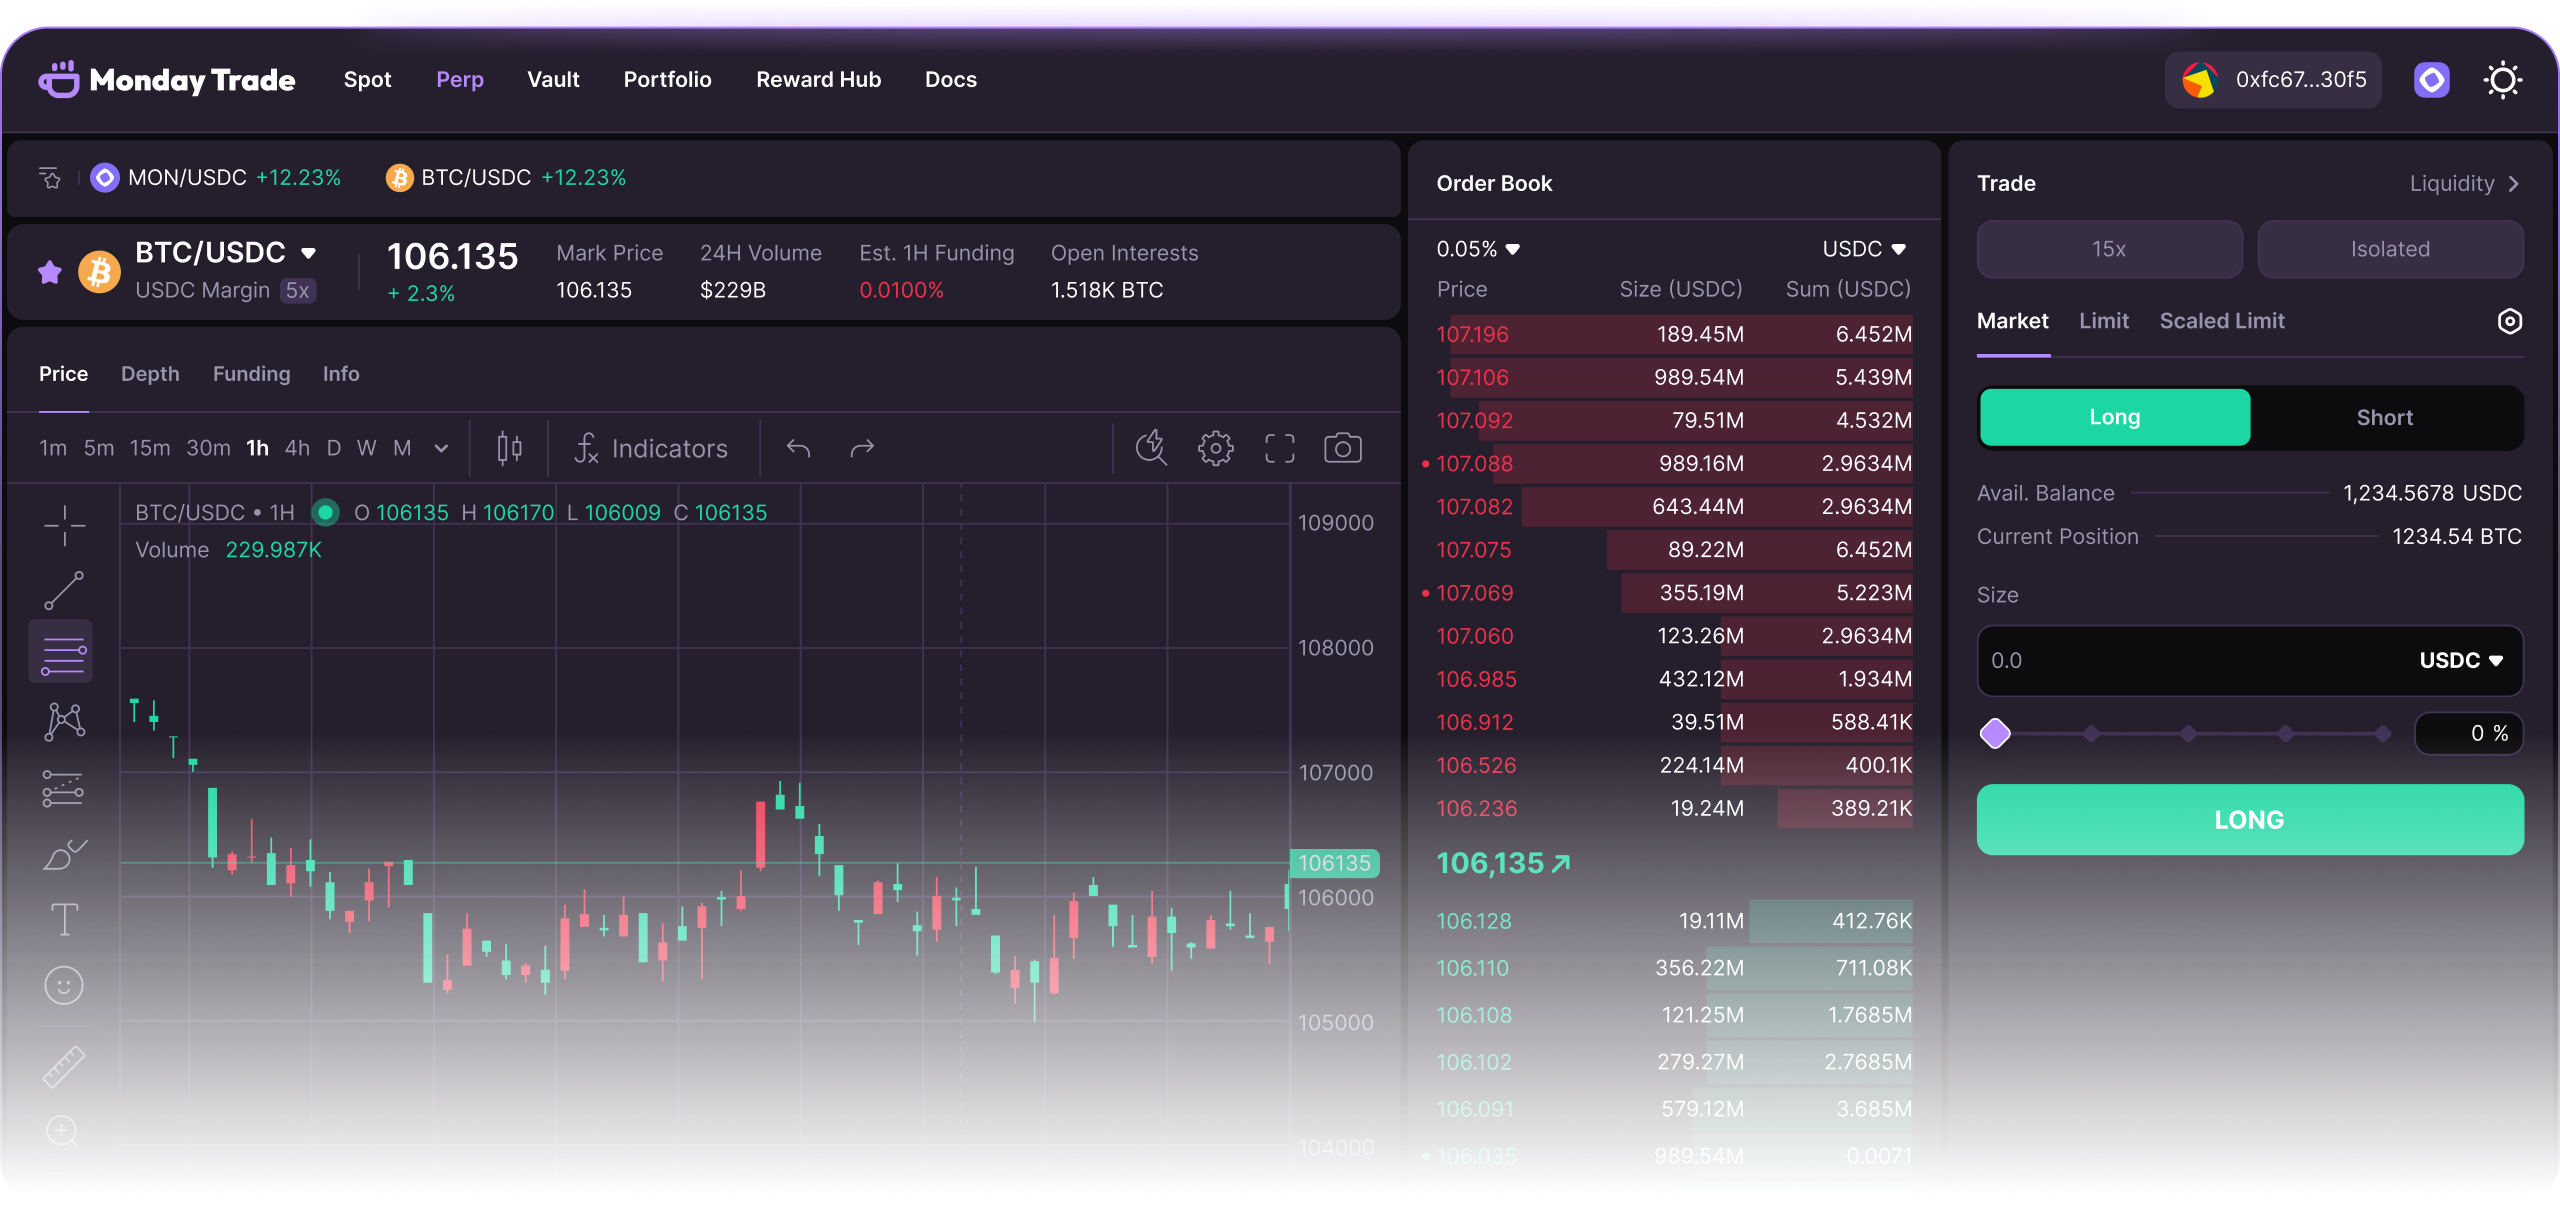Viewport: 2560px width, 1207px height.
Task: Enter fullscreen chart mode
Action: pyautogui.click(x=1279, y=448)
